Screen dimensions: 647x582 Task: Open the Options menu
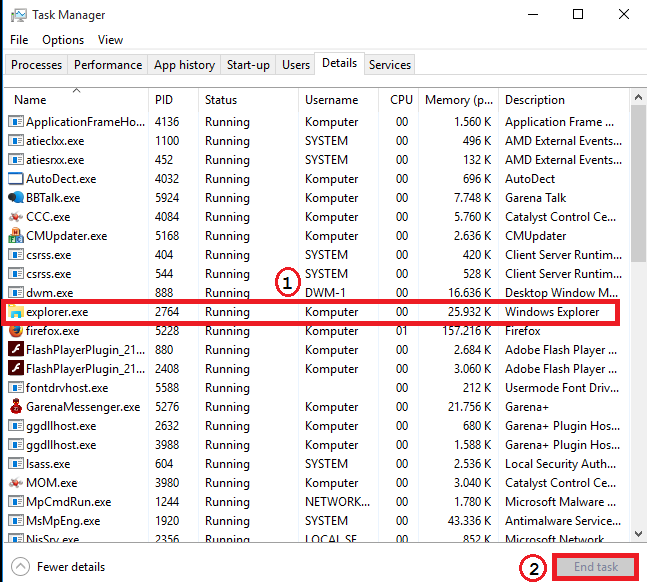click(63, 40)
